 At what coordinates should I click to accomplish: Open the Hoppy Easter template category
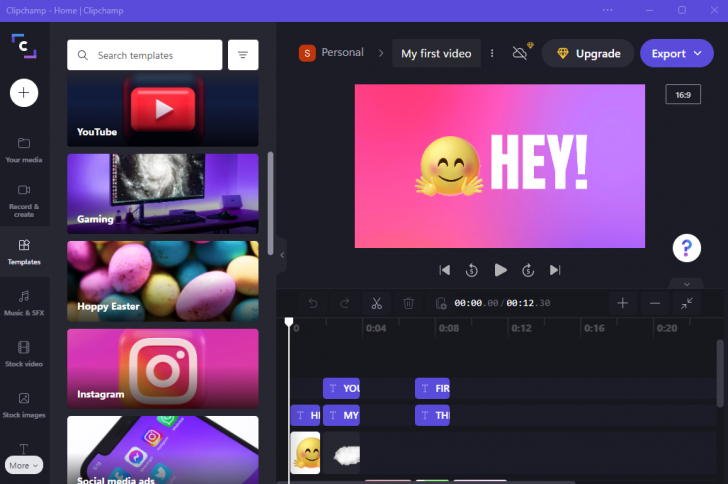pos(162,281)
